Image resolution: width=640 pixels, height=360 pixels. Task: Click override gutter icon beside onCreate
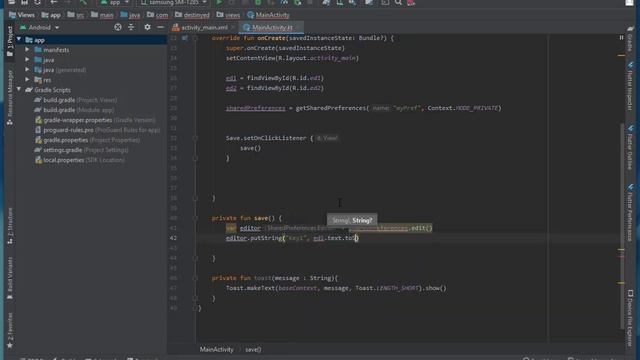click(185, 38)
